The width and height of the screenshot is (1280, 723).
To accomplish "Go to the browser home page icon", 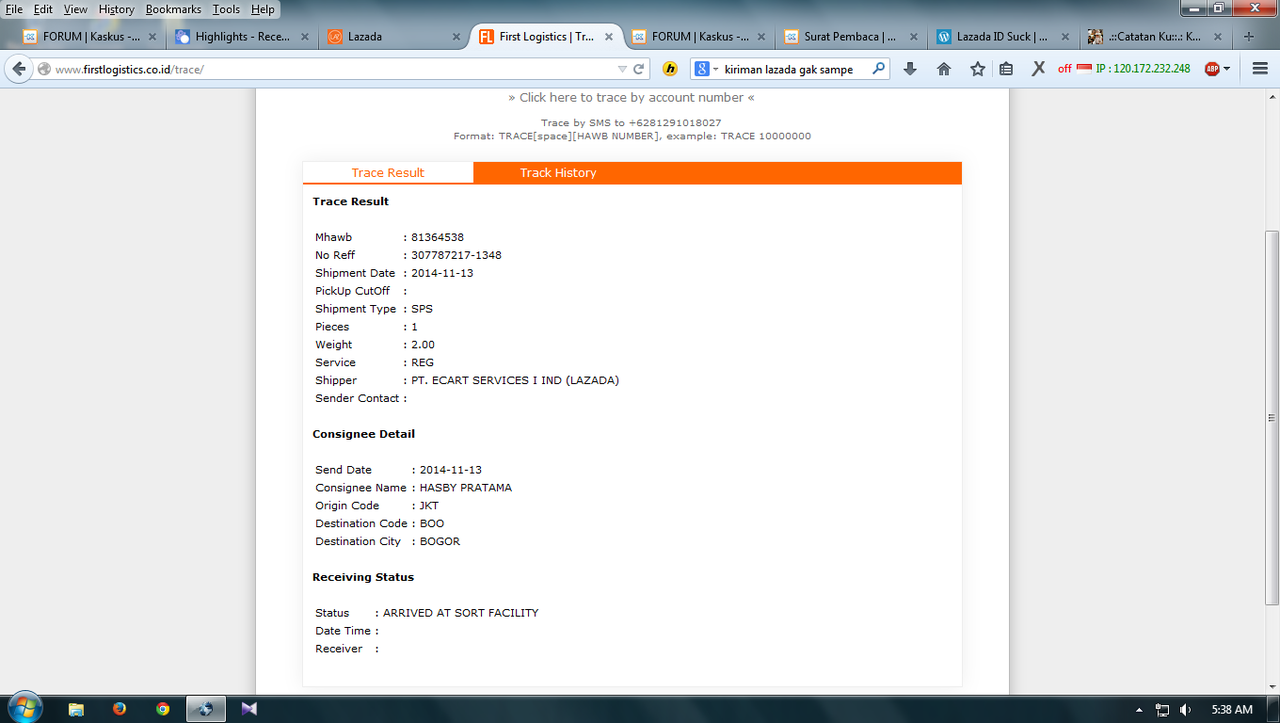I will pos(944,69).
